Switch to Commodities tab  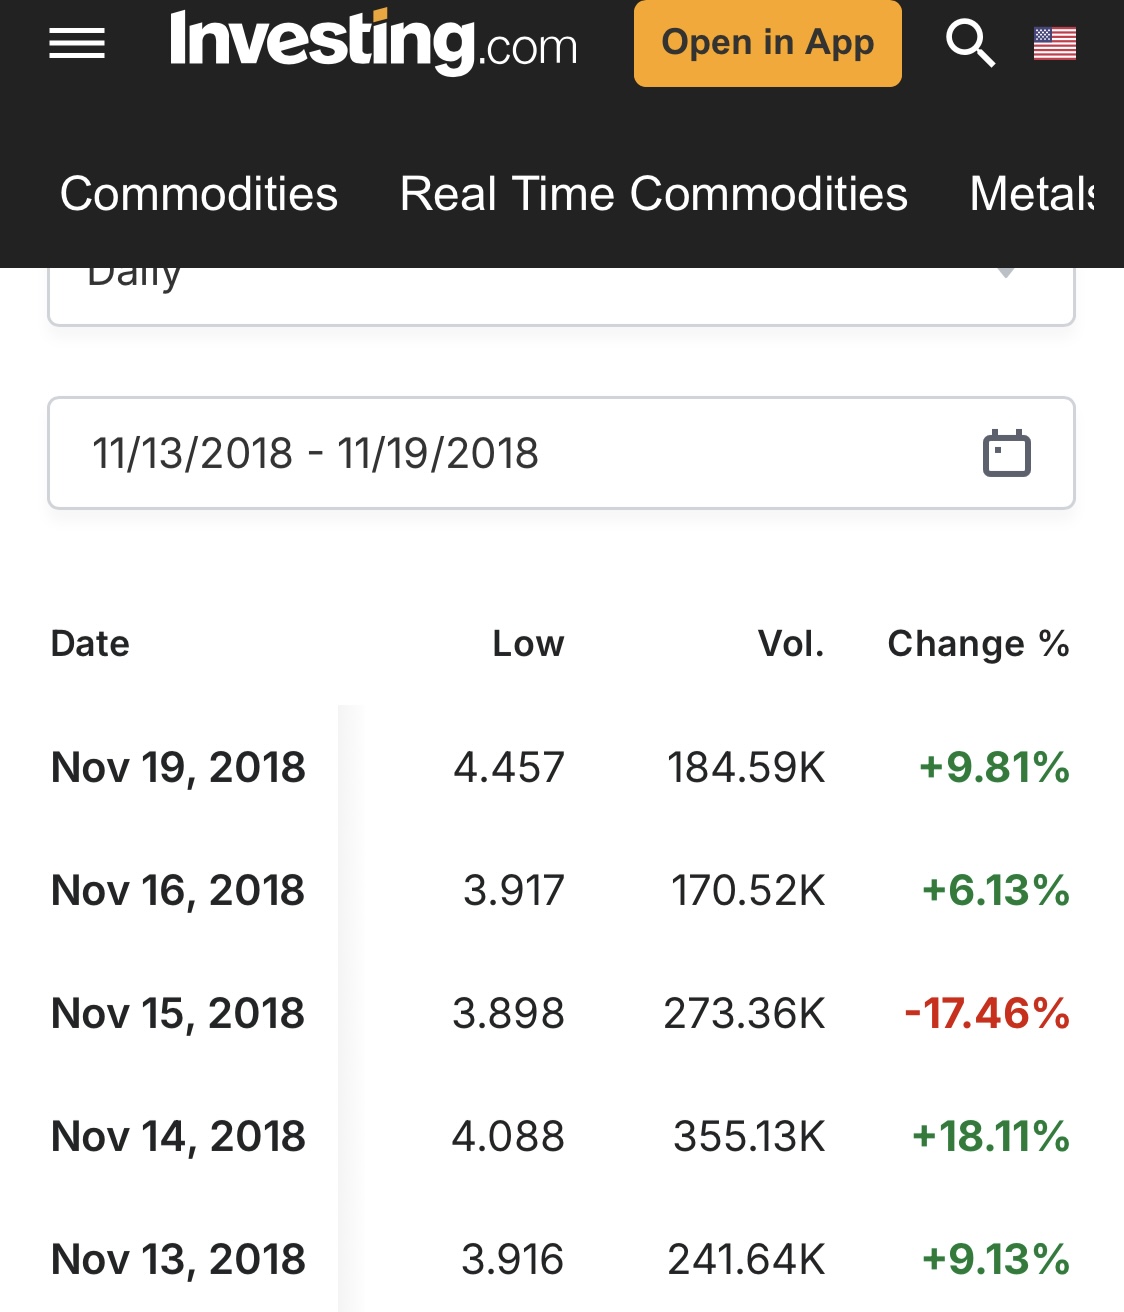199,194
